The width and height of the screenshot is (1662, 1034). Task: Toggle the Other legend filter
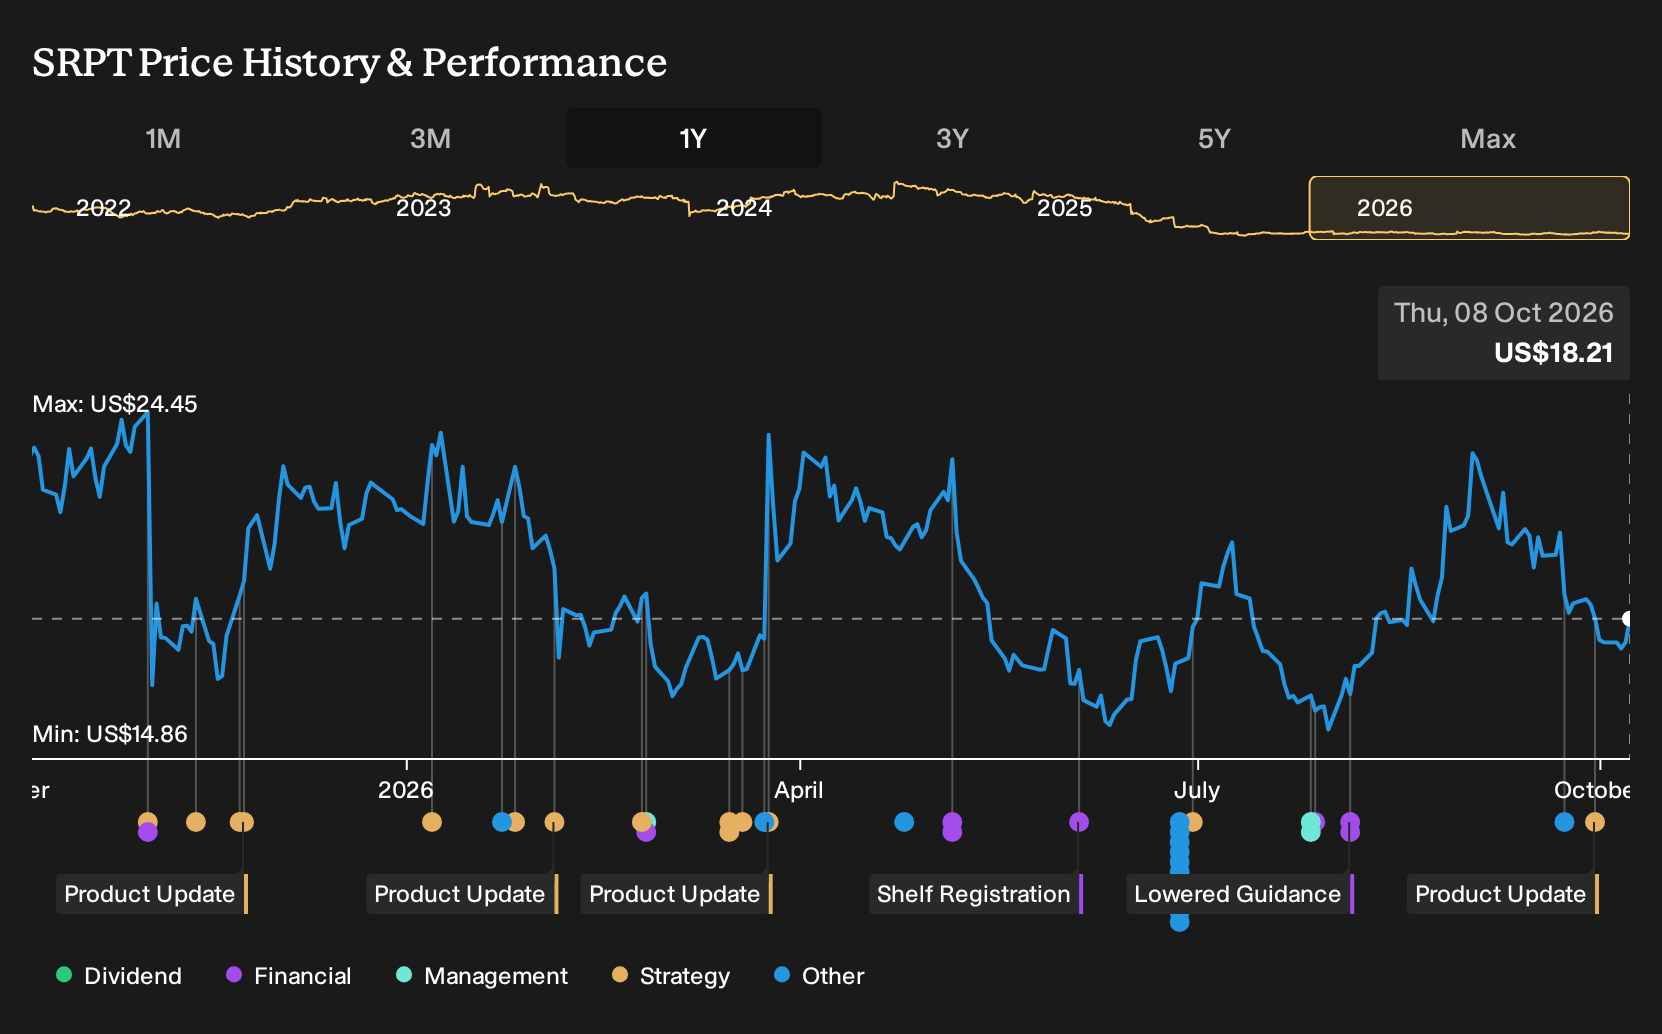coord(818,976)
